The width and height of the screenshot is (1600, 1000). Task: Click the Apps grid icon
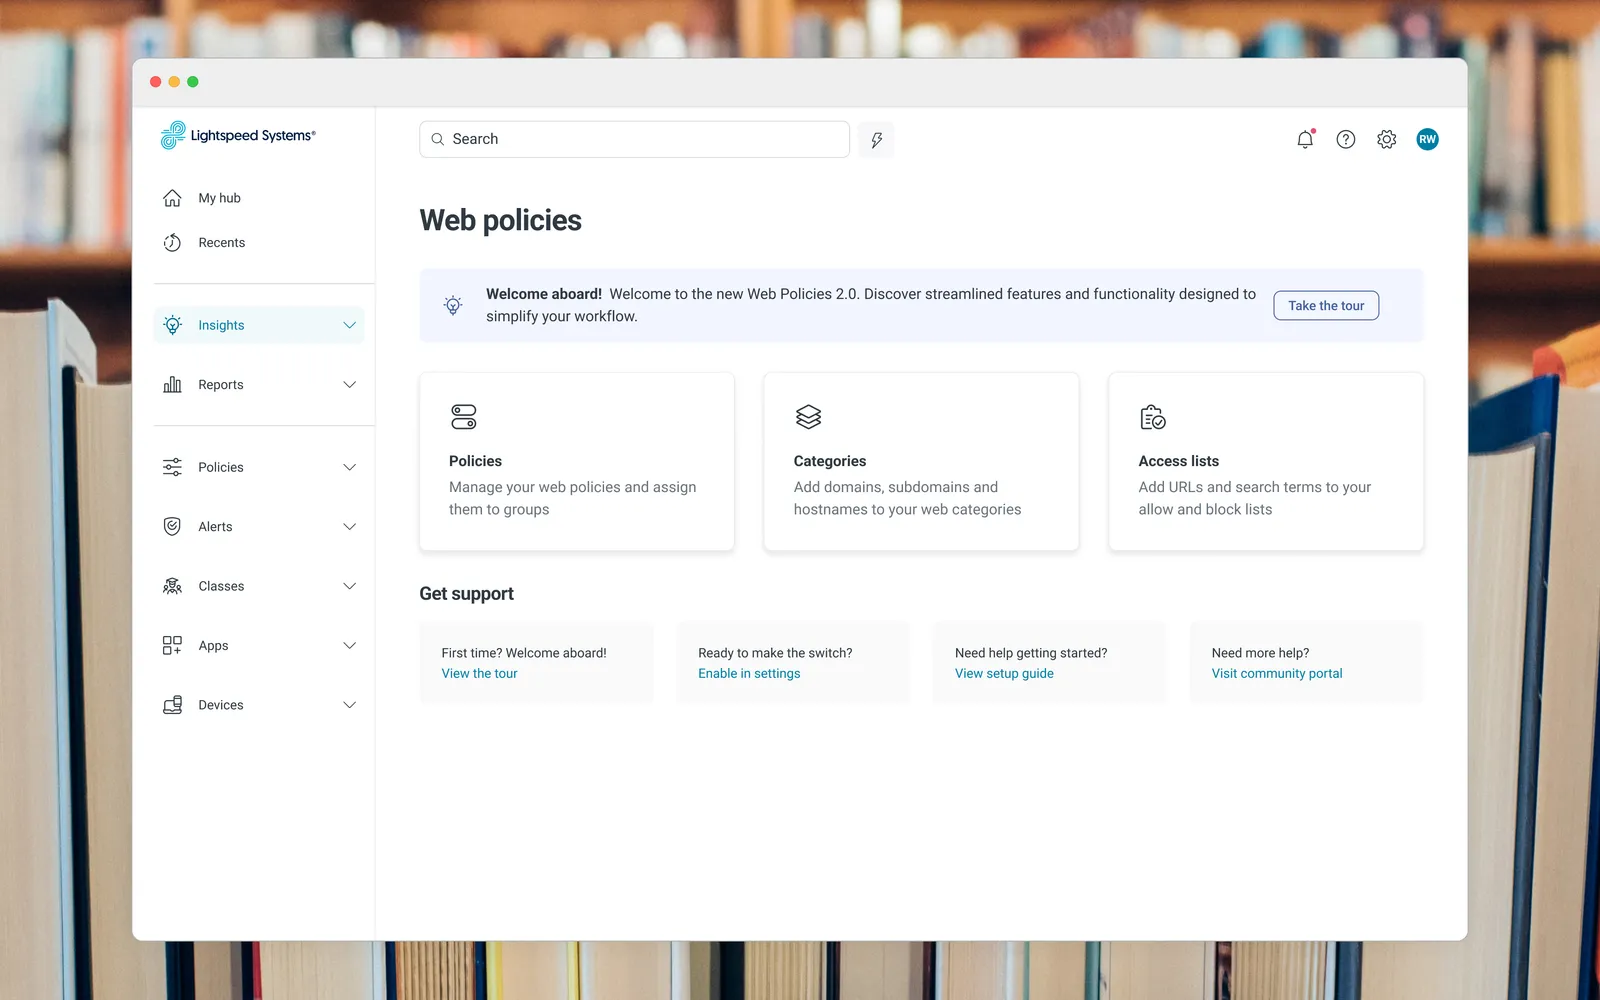tap(172, 646)
